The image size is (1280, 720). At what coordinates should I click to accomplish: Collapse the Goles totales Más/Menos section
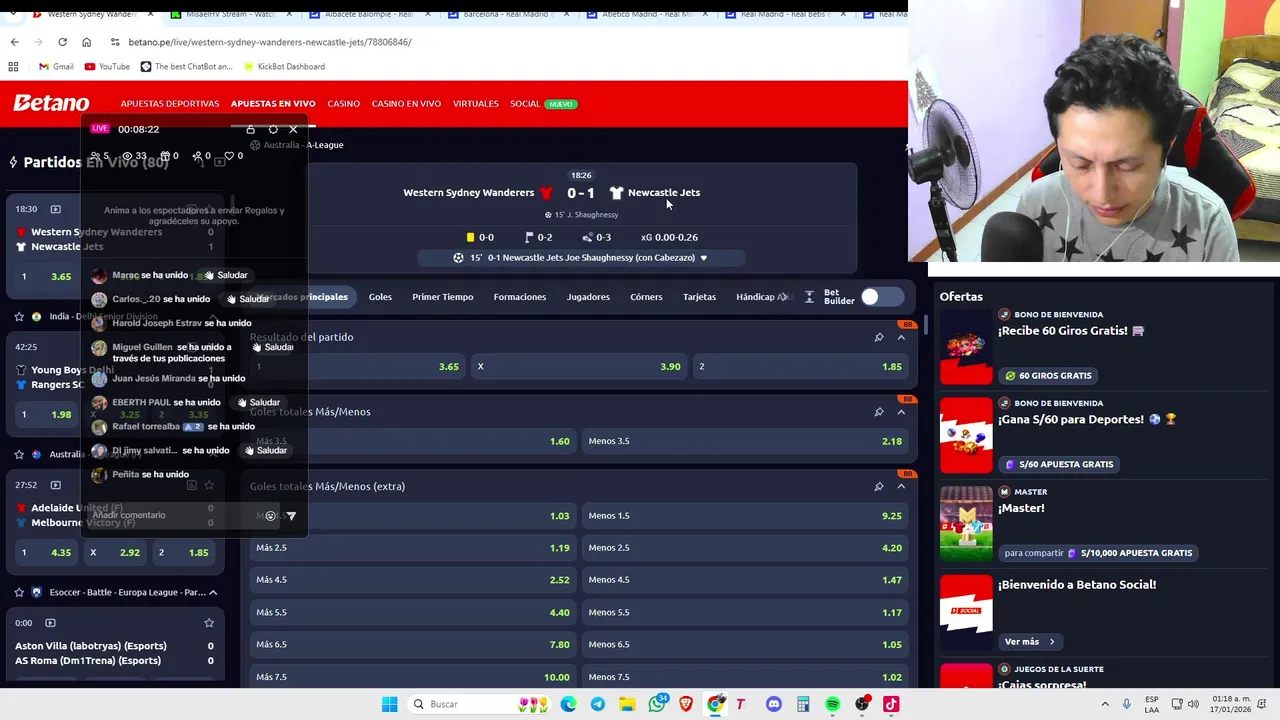click(x=901, y=412)
